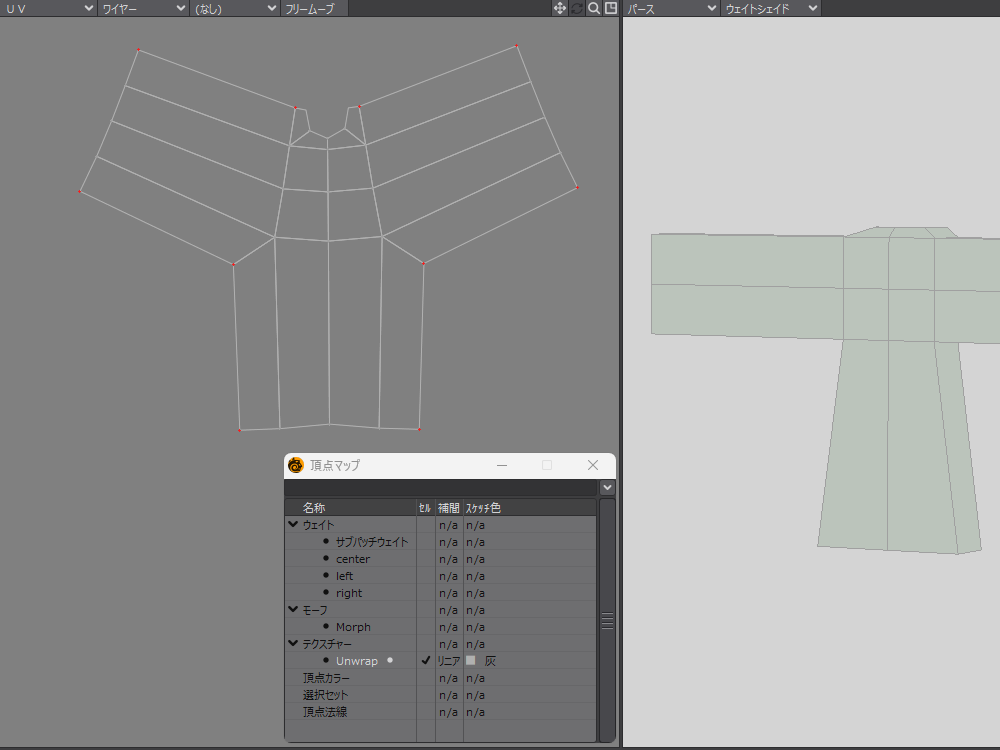
Task: Click the dot marker after Unwrap name
Action: point(390,661)
